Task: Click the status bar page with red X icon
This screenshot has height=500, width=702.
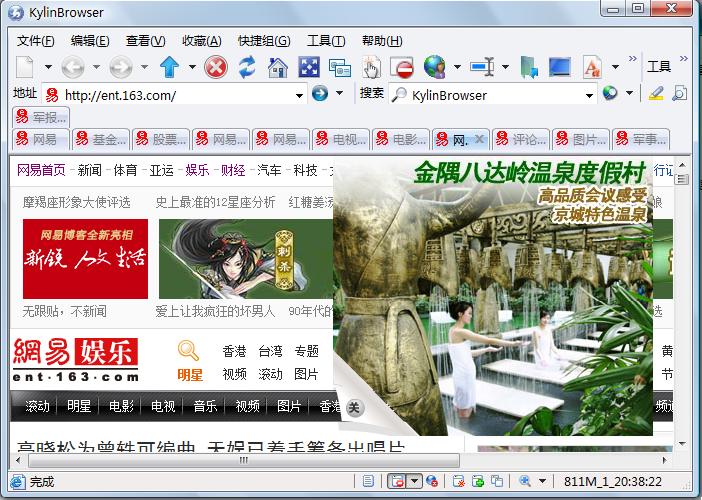Action: tap(458, 481)
